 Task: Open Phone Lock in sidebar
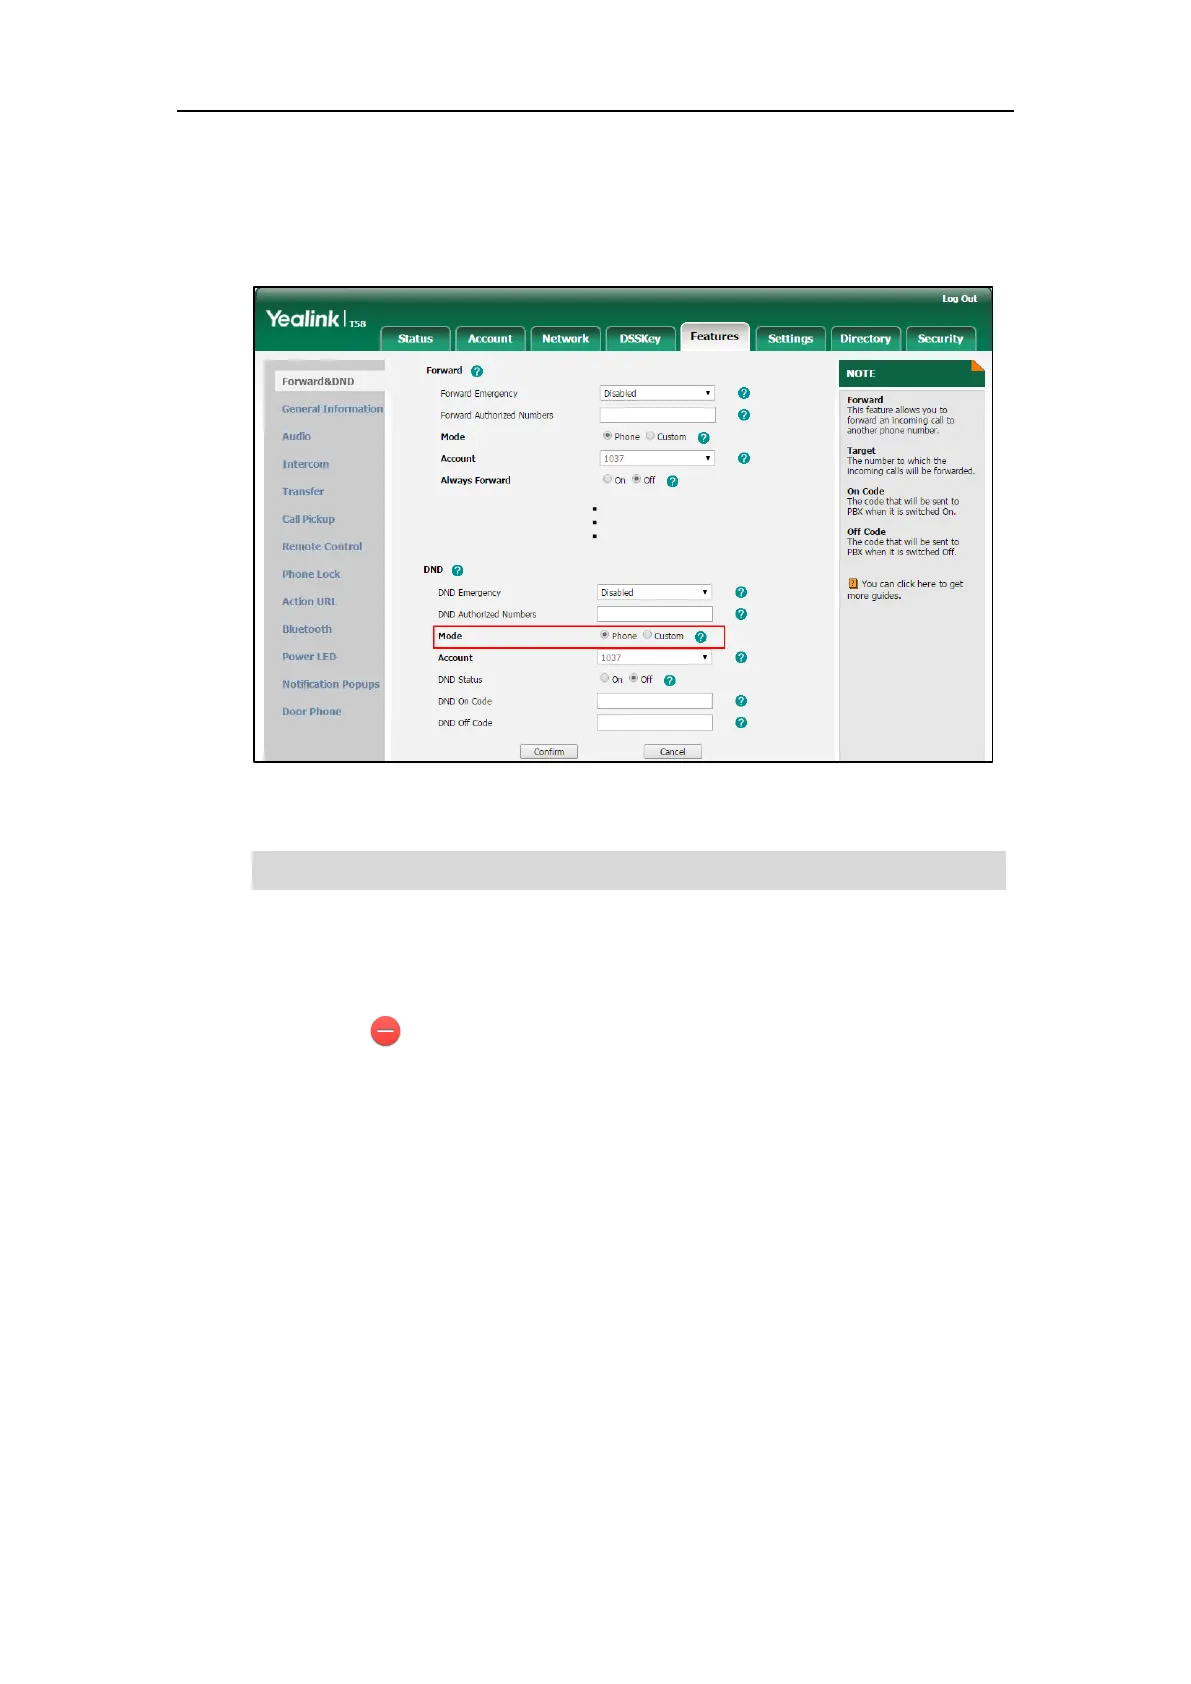[311, 575]
